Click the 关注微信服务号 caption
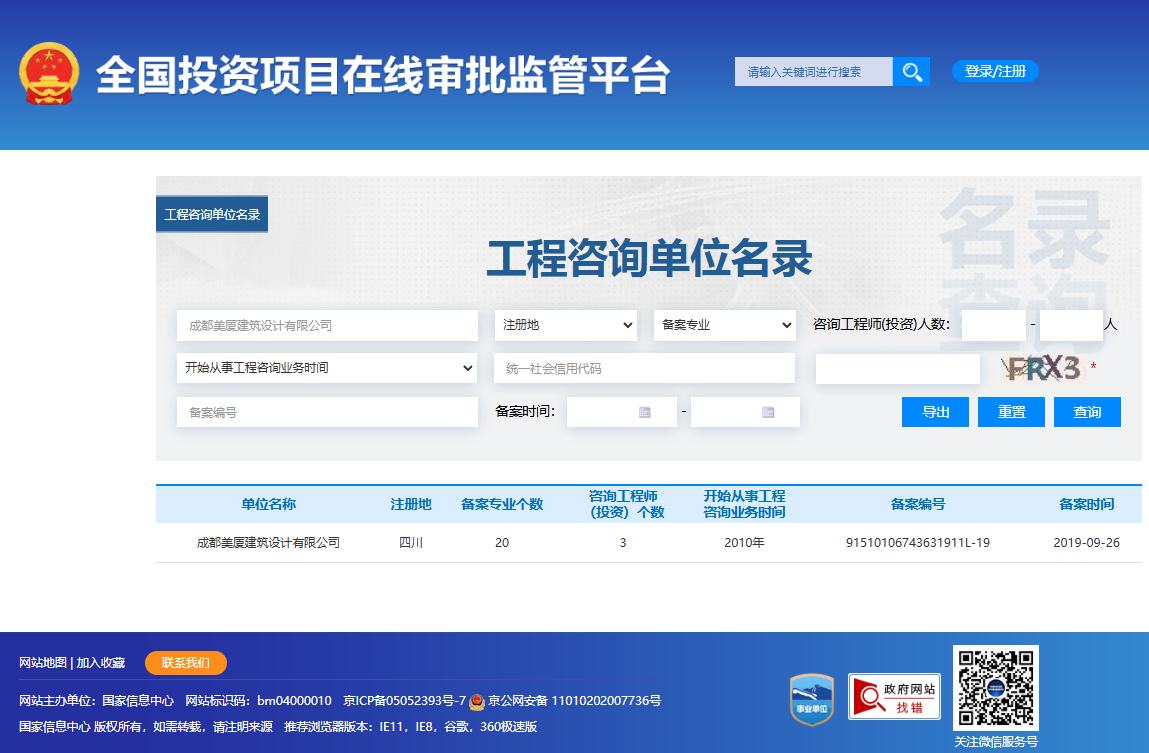This screenshot has width=1149, height=753. [996, 741]
